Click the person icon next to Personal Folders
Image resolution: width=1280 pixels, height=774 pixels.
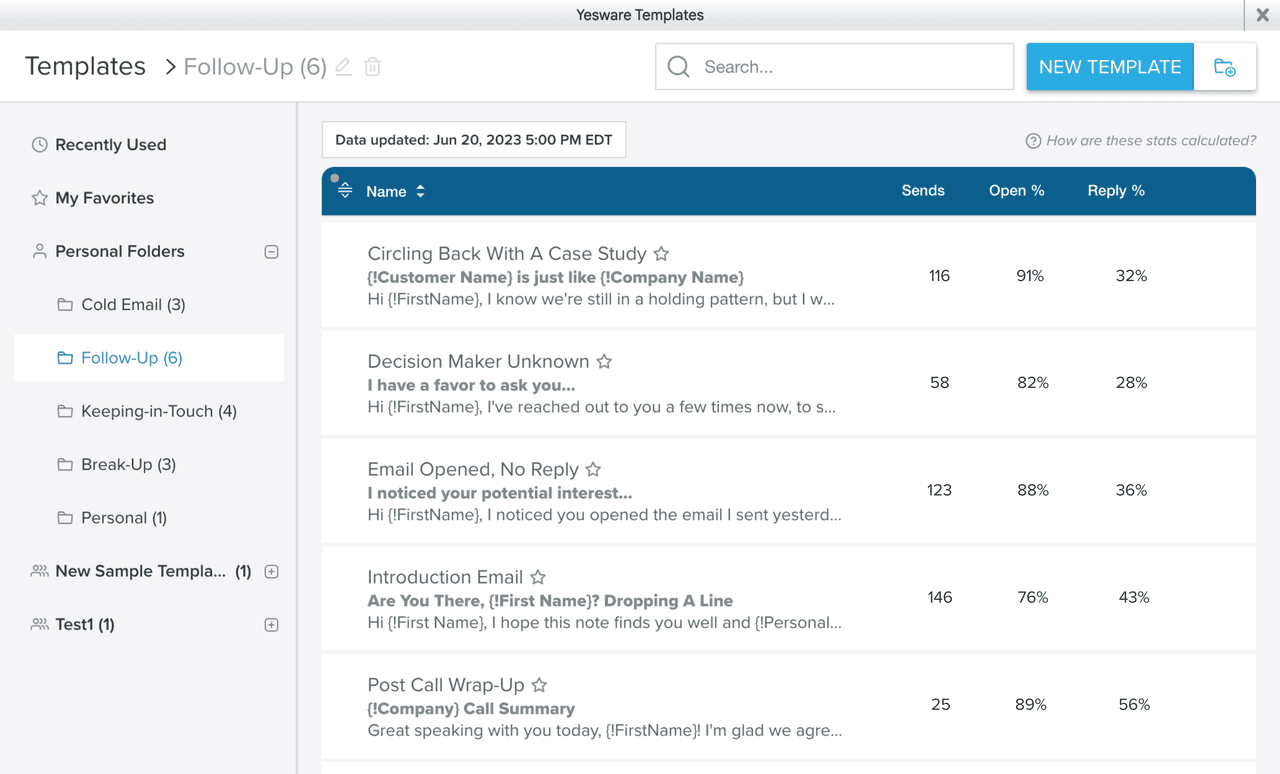click(x=39, y=251)
